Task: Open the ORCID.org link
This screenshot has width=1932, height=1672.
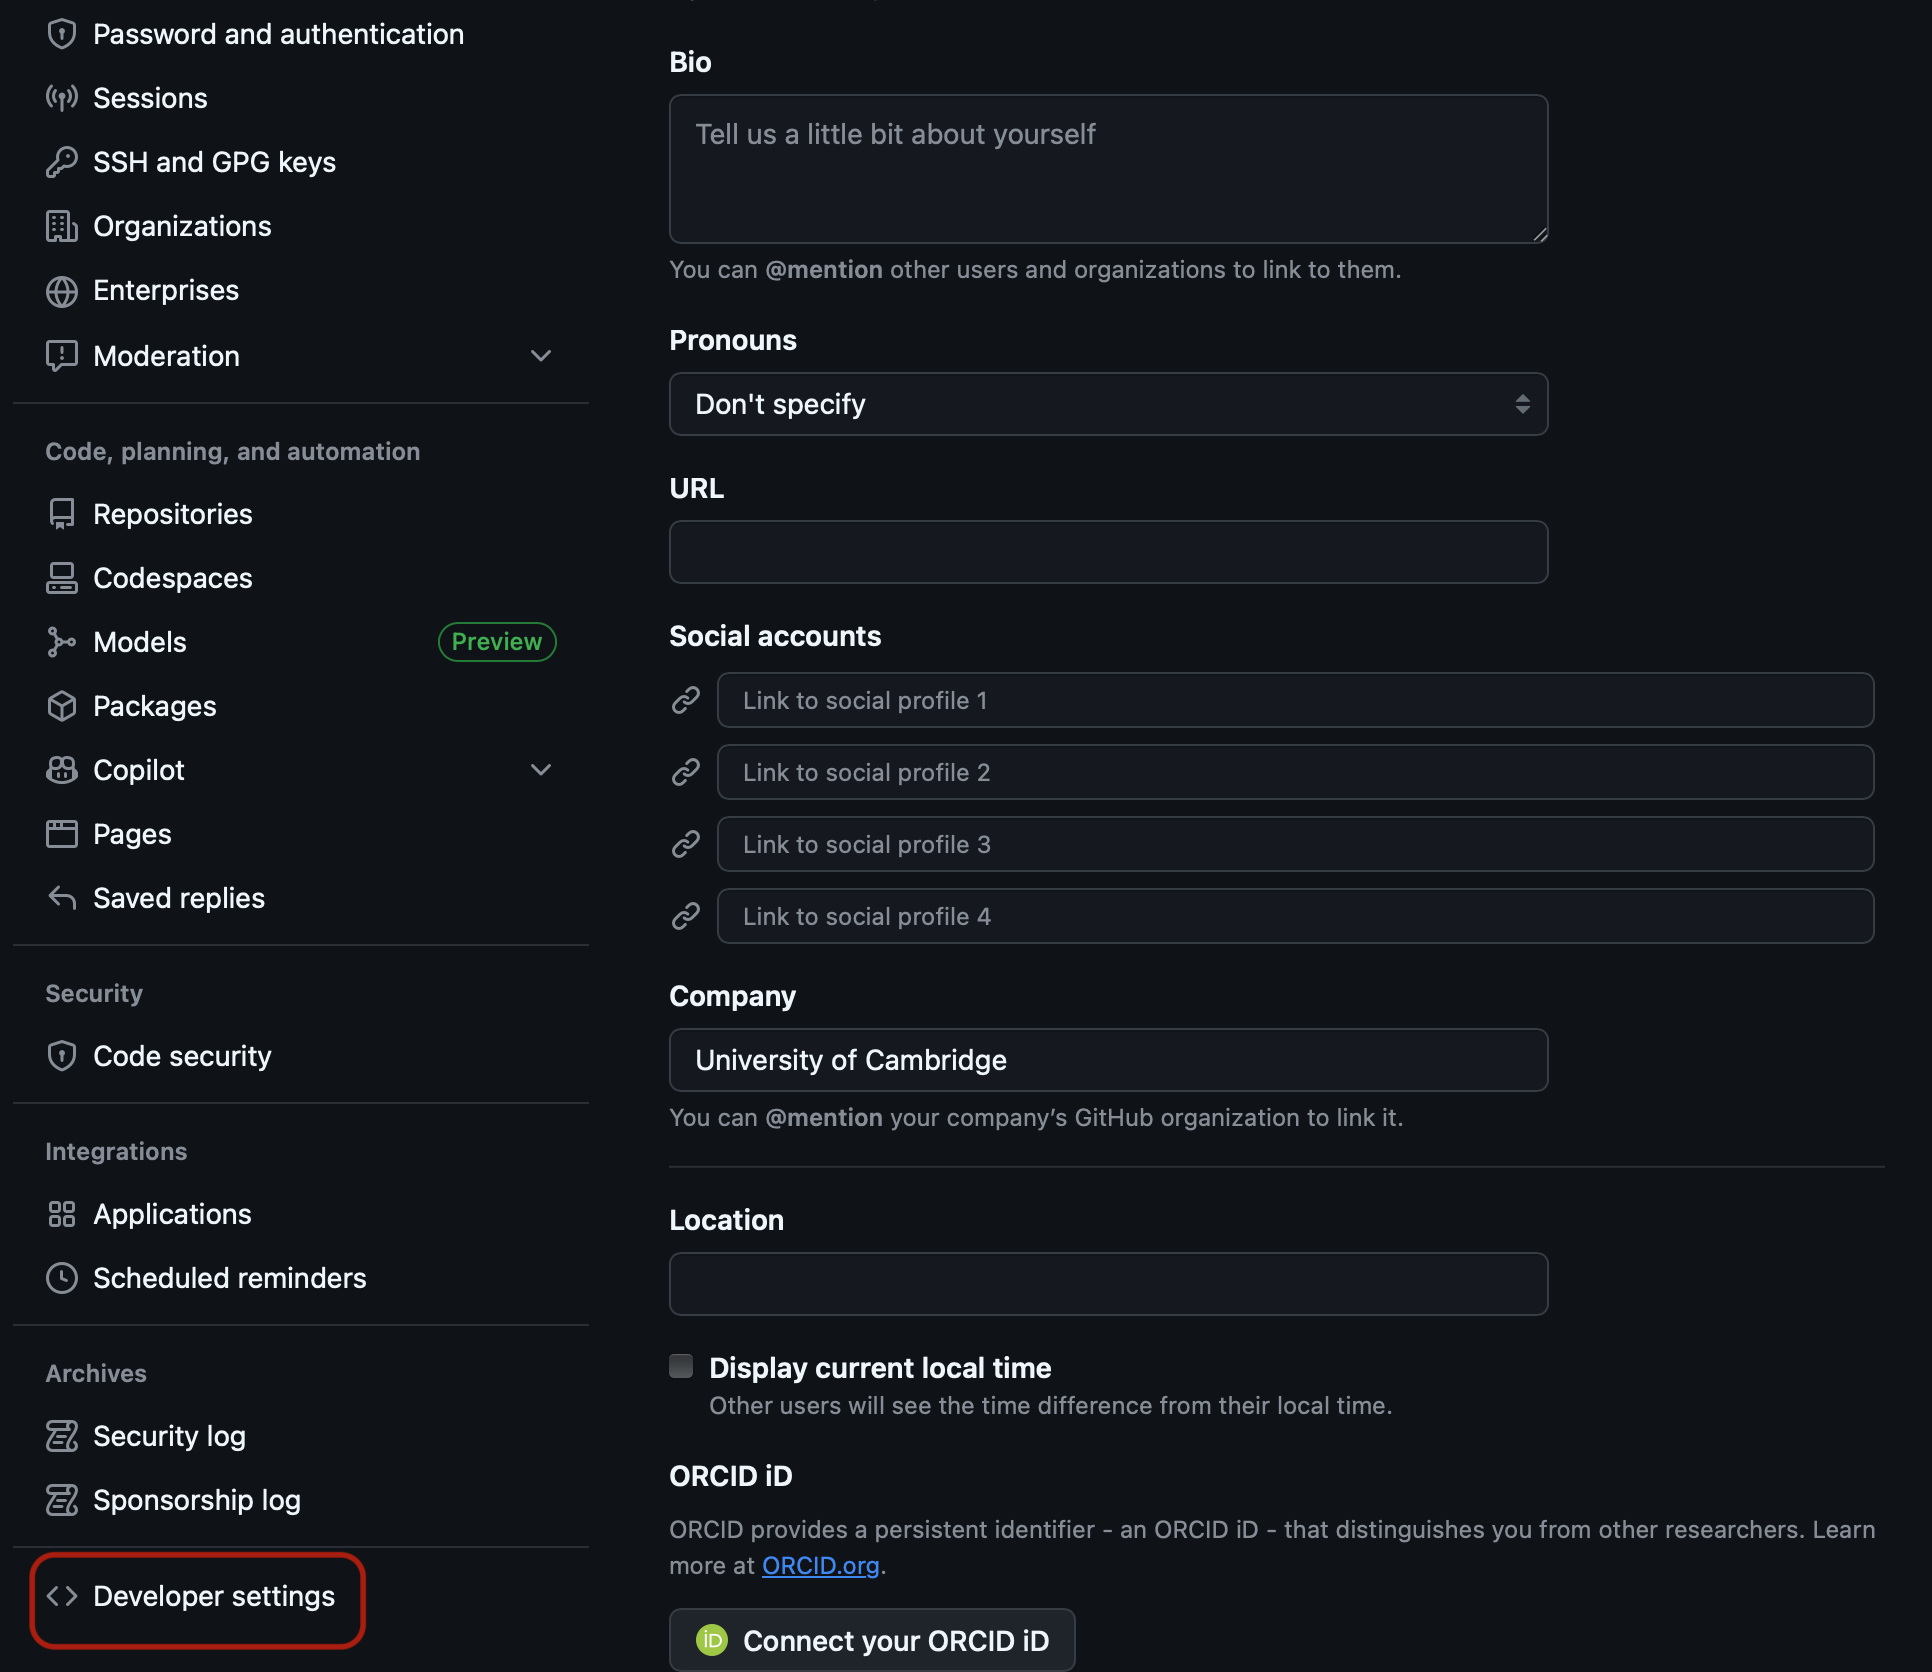Action: pyautogui.click(x=820, y=1565)
